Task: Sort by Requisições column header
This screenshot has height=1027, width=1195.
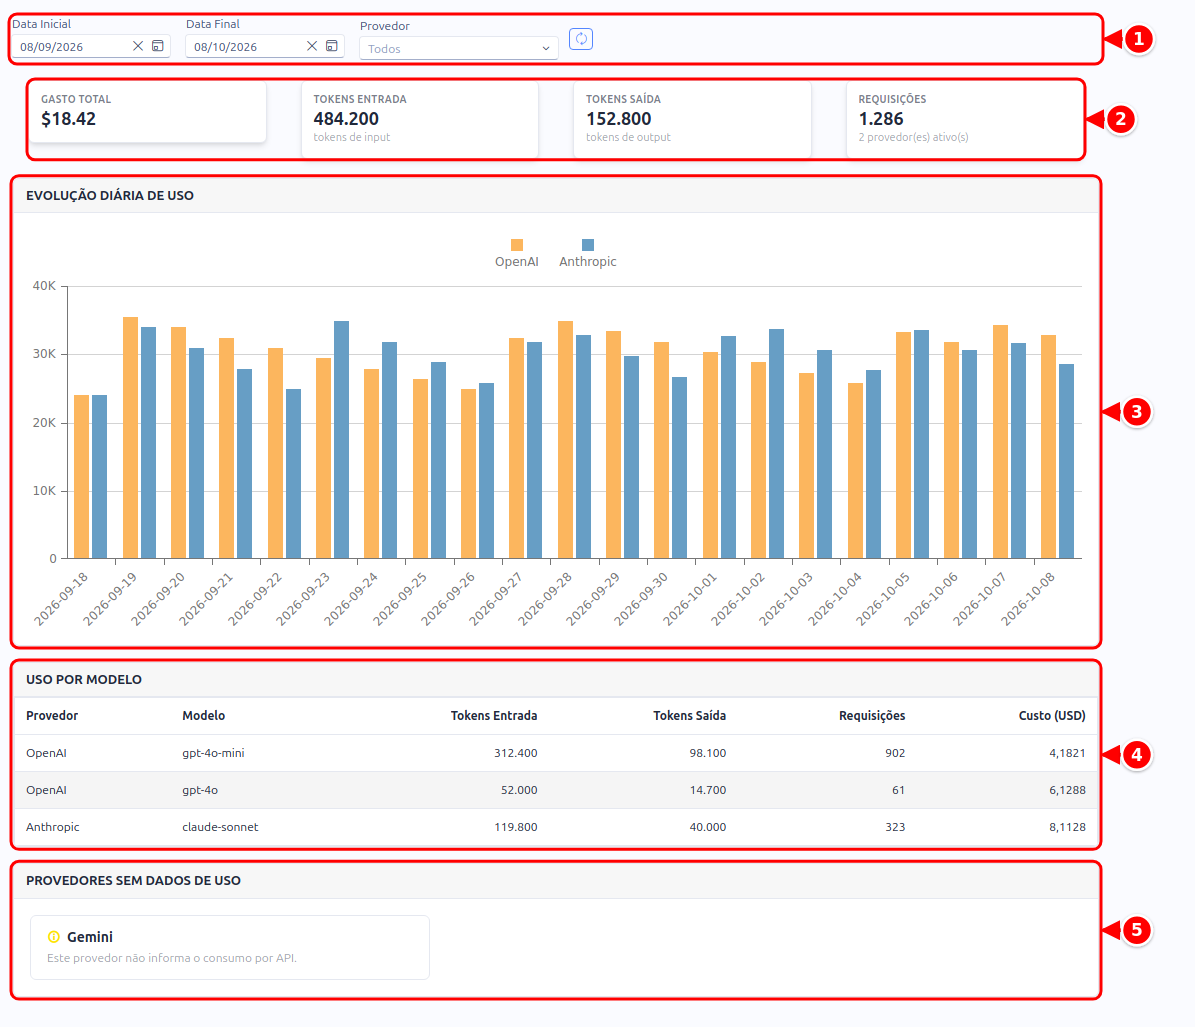Action: click(872, 715)
